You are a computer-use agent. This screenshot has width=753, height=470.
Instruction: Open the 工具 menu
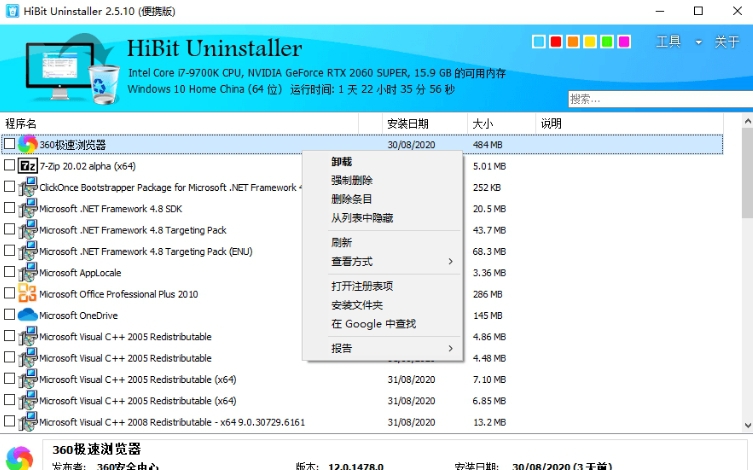point(668,42)
